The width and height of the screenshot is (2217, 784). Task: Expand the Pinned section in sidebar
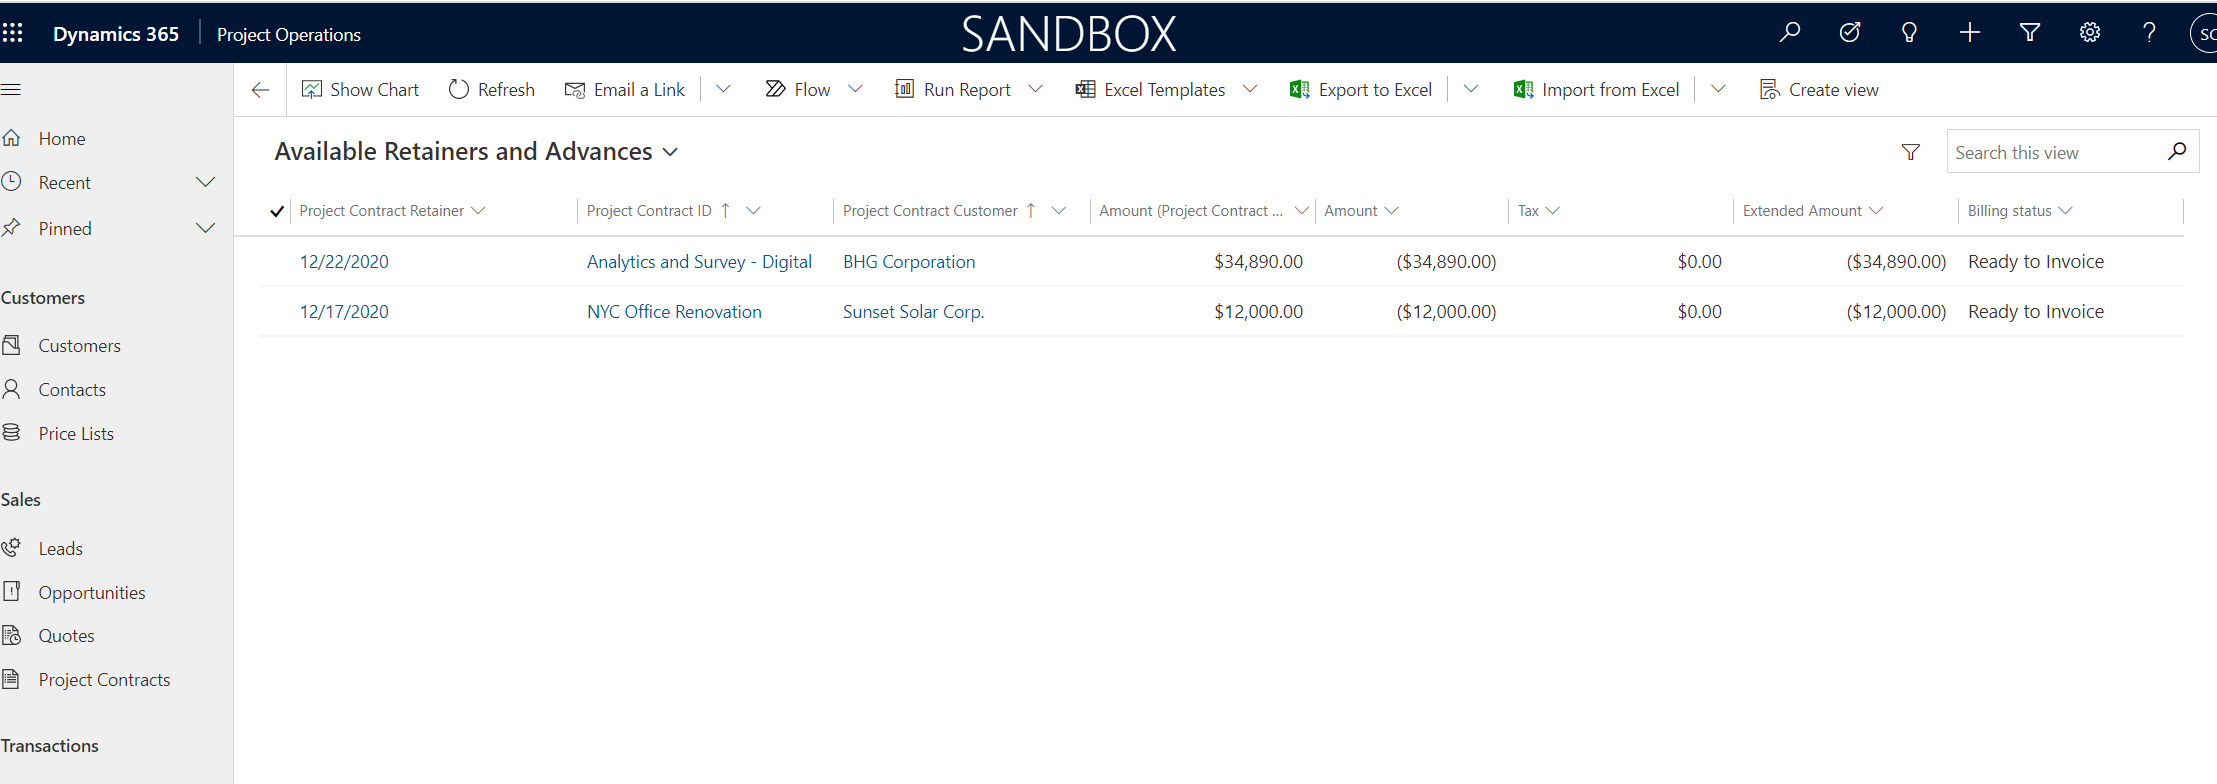click(205, 228)
